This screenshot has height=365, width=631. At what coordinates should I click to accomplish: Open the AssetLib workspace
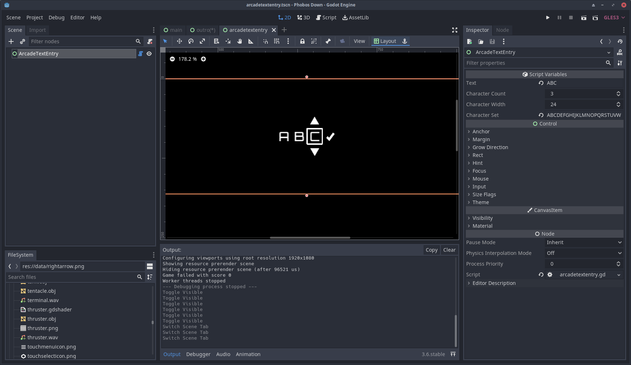coord(355,18)
